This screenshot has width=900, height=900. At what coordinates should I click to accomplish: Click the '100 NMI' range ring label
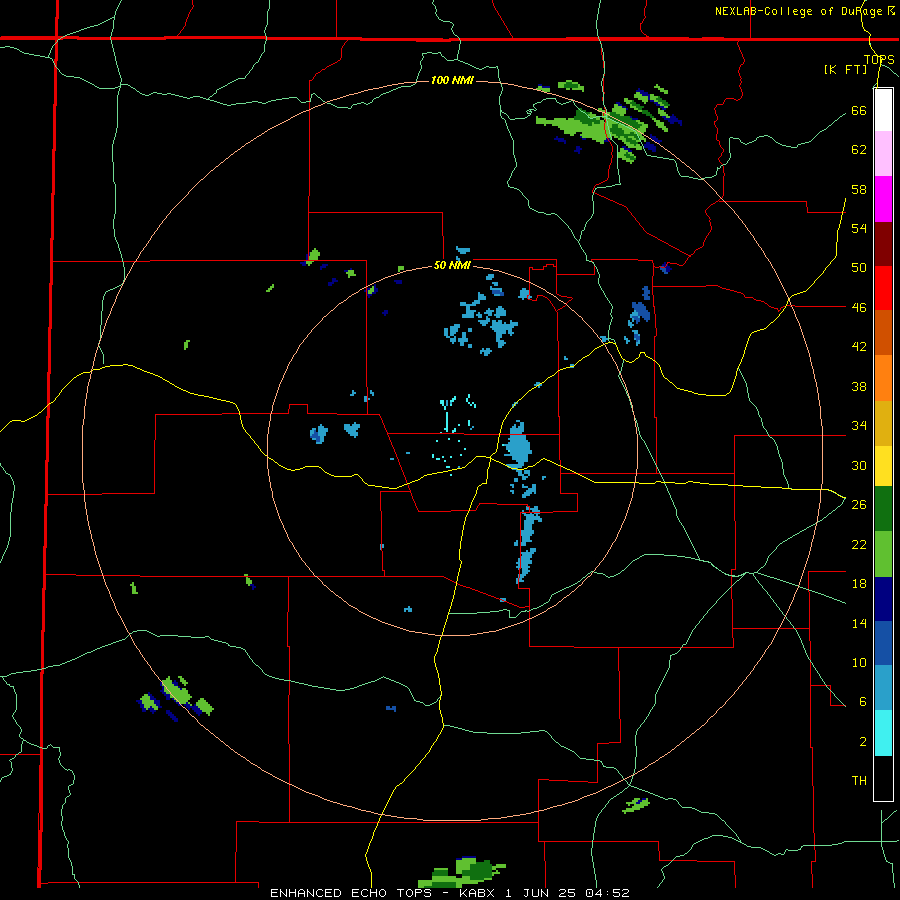tap(452, 80)
